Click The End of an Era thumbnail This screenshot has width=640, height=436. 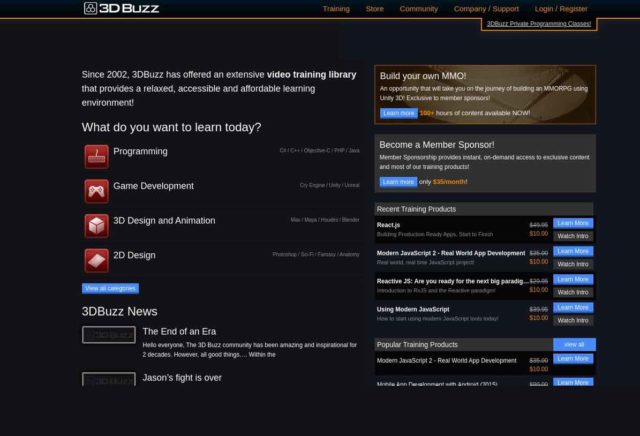pos(109,335)
